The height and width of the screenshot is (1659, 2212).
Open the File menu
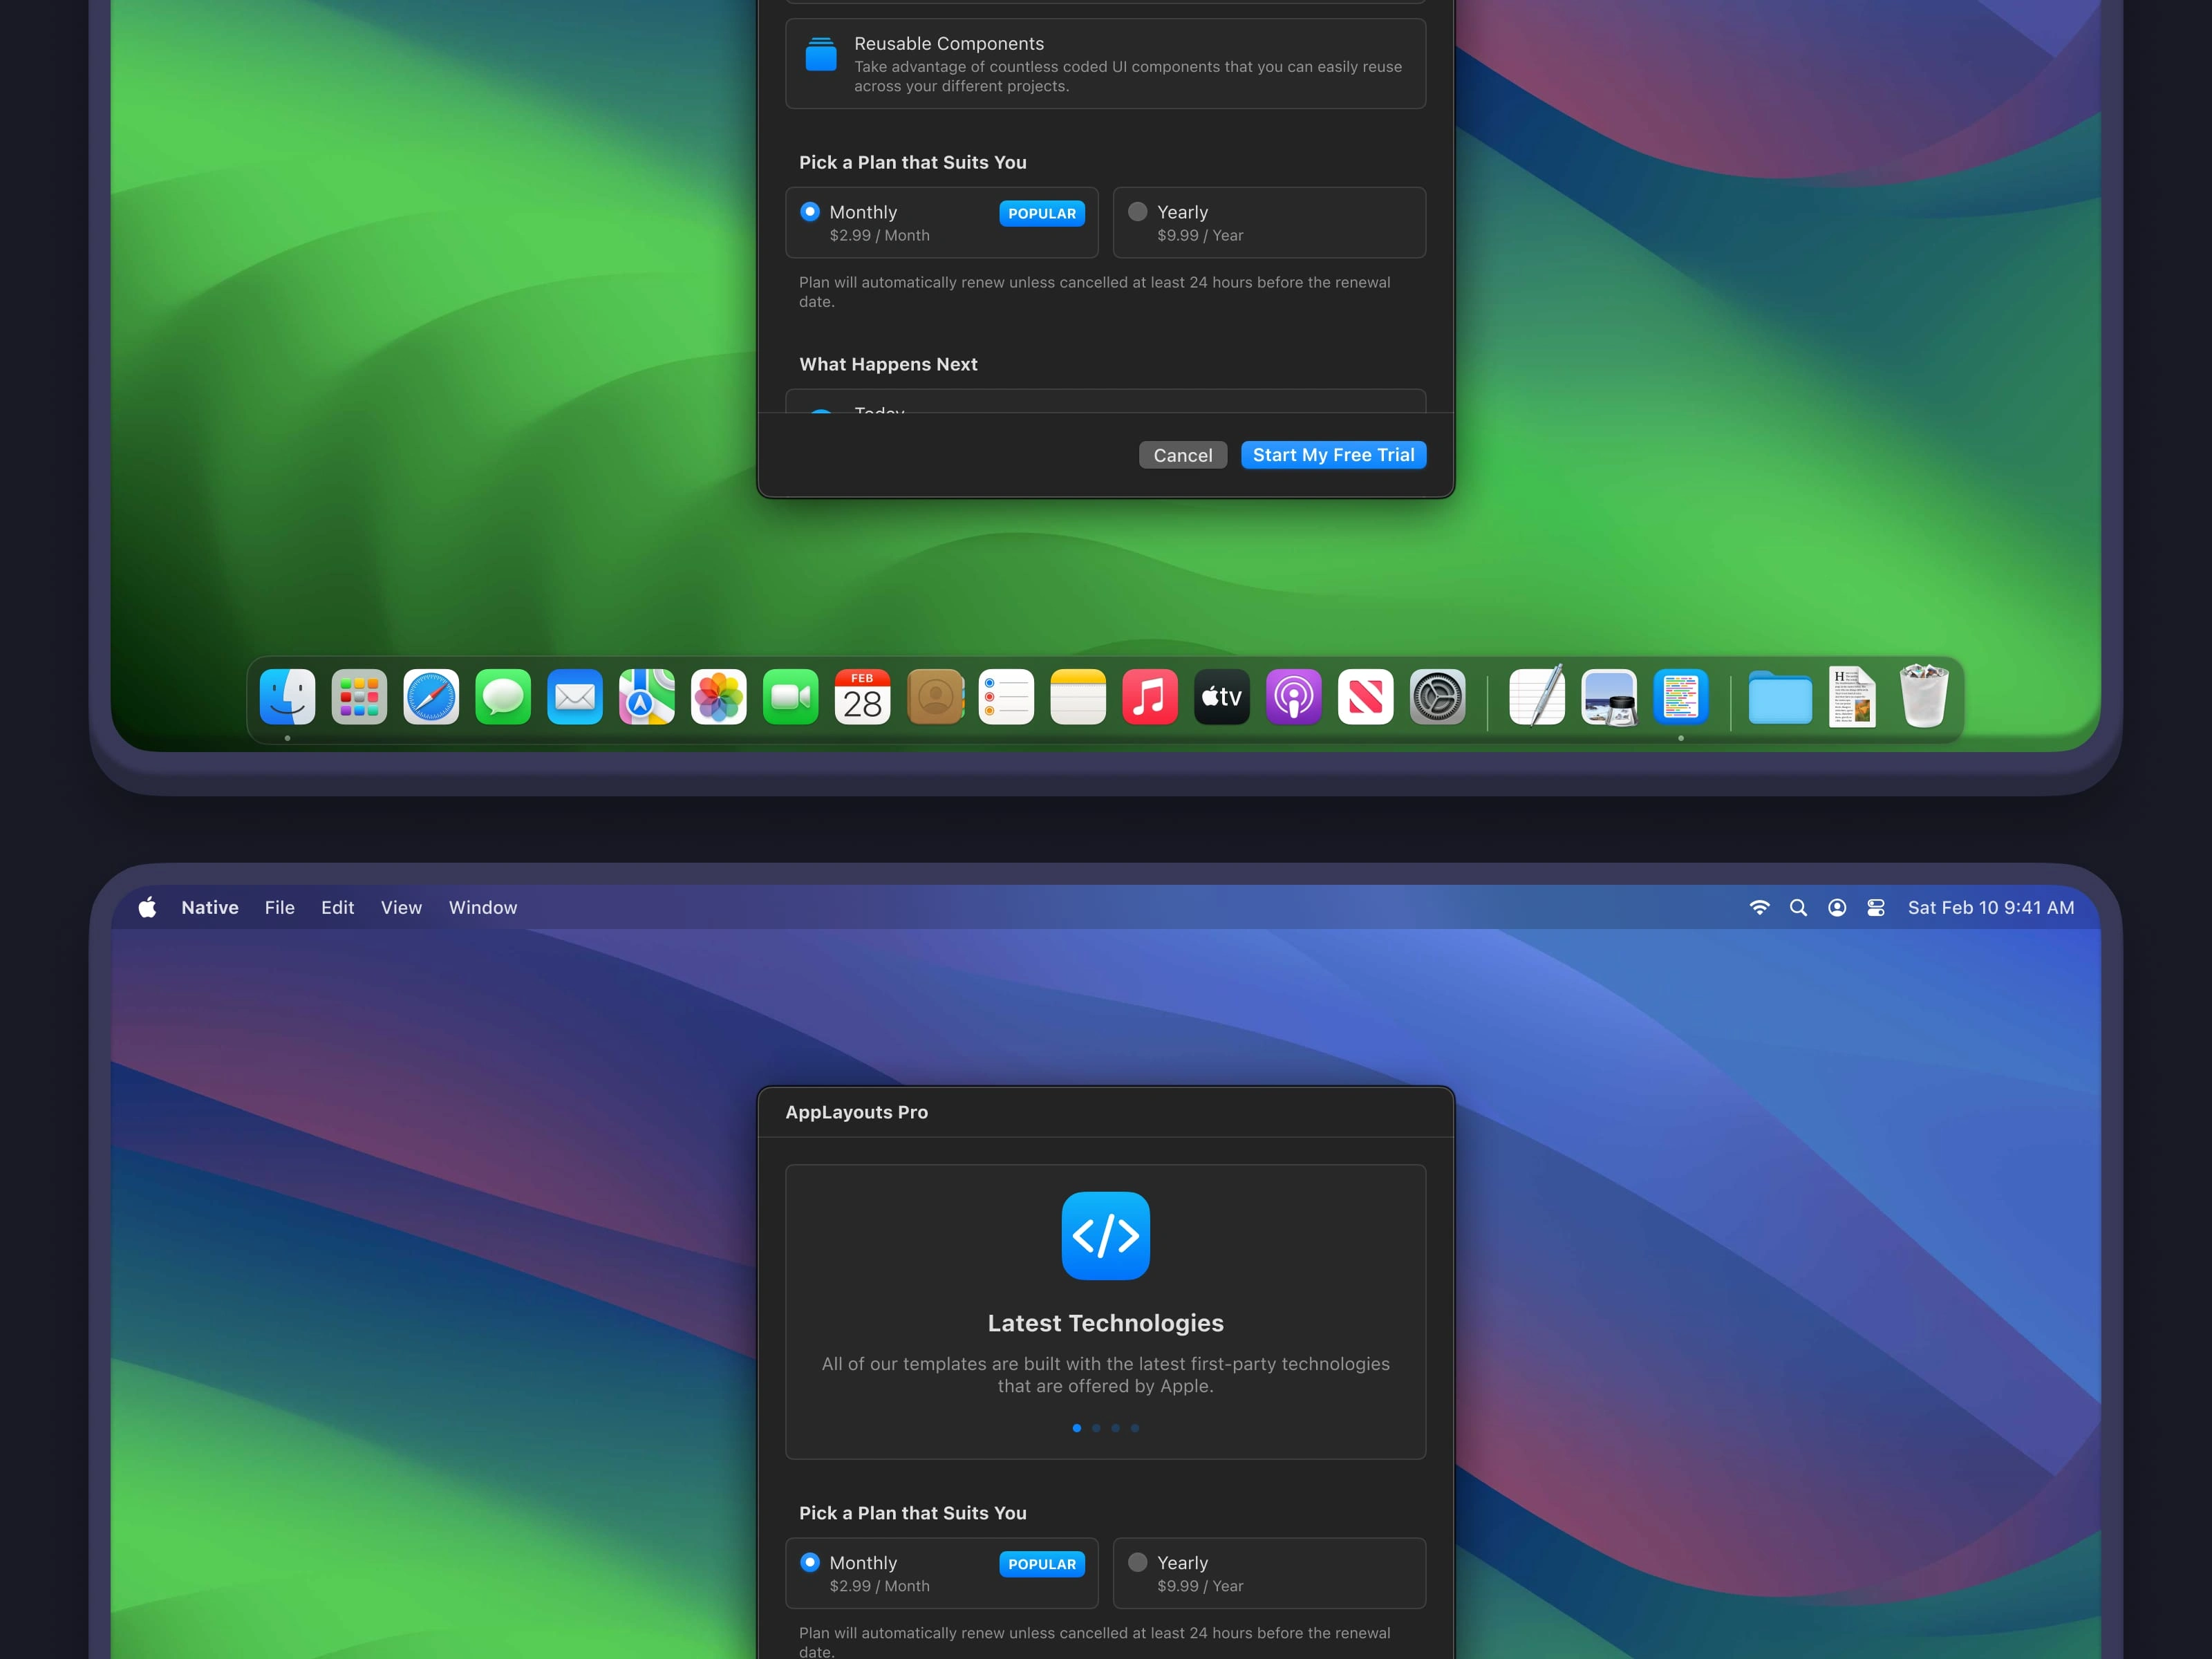(x=279, y=908)
